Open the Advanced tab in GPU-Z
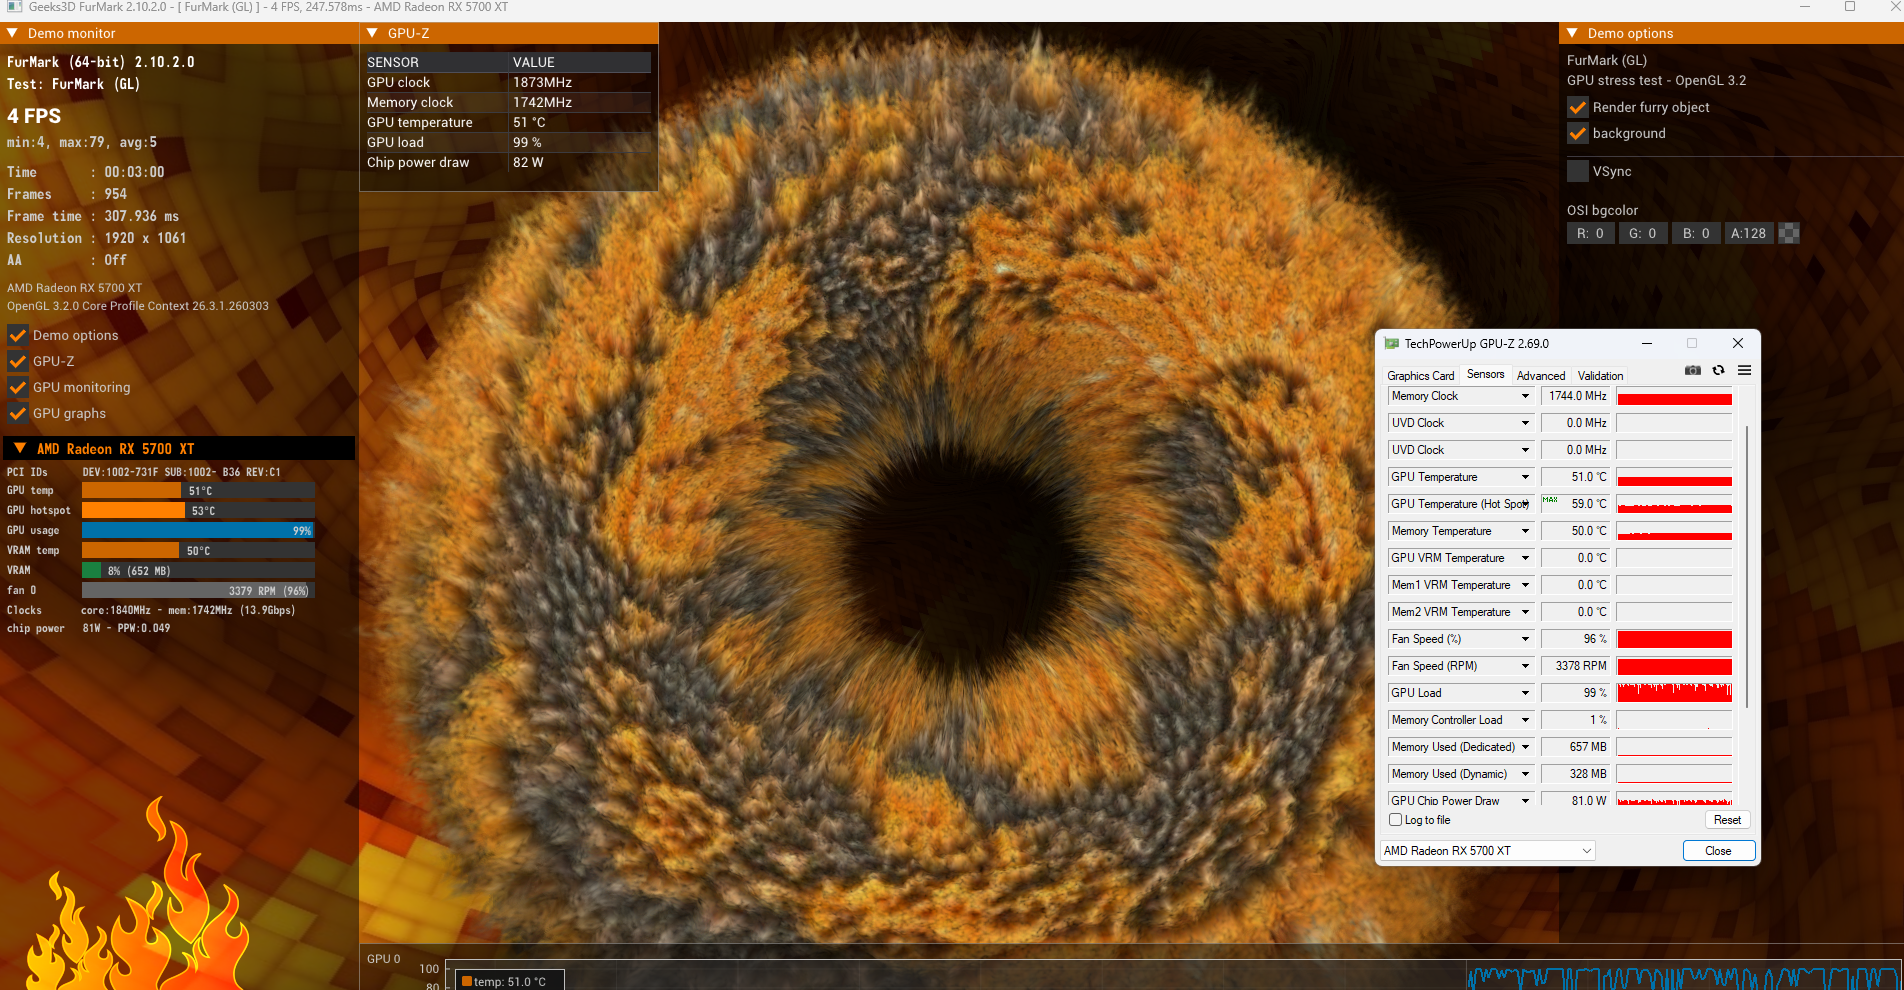The width and height of the screenshot is (1904, 990). pos(1540,376)
